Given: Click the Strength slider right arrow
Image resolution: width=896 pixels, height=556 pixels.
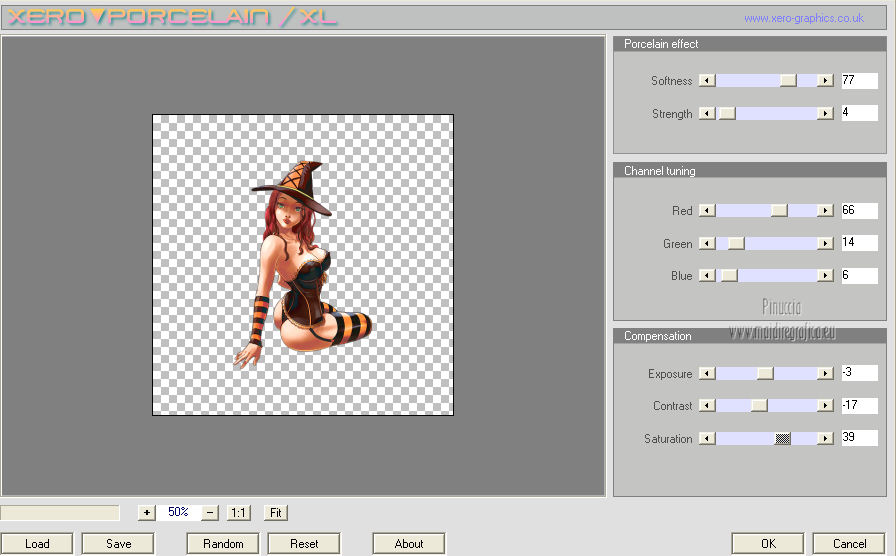Looking at the screenshot, I should pyautogui.click(x=825, y=114).
